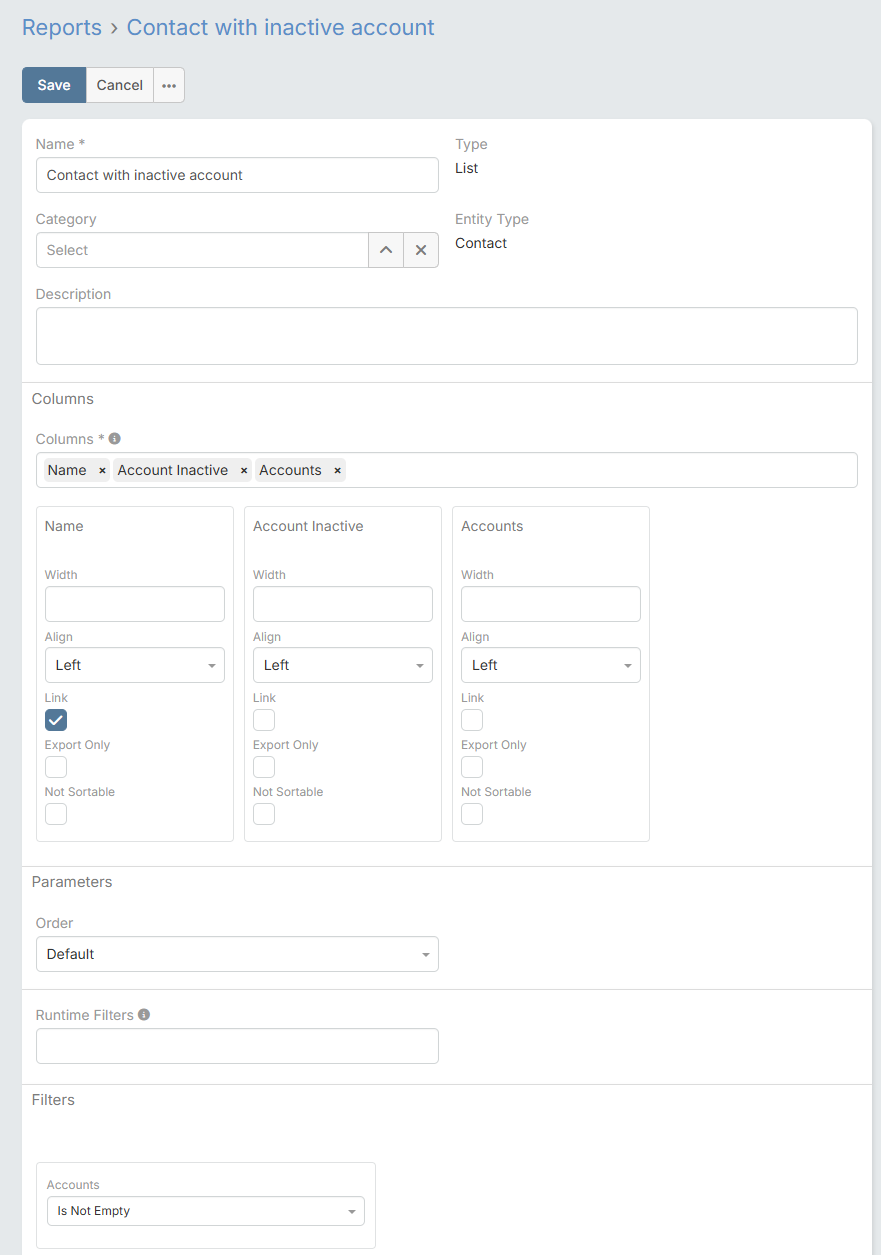This screenshot has width=881, height=1255.
Task: Open the Align dropdown for Name column
Action: (135, 665)
